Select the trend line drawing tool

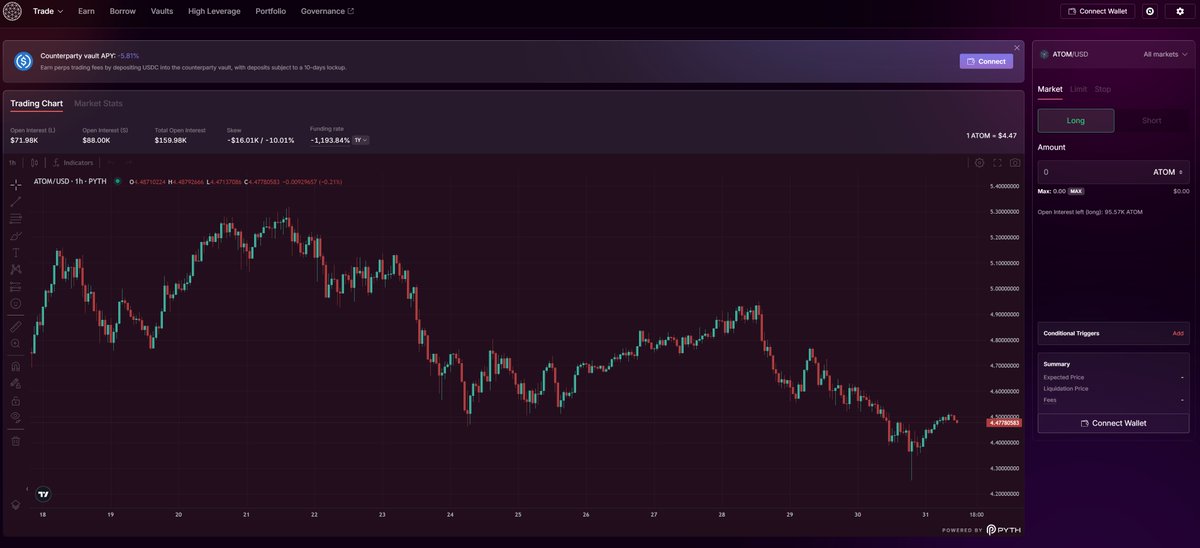pos(16,201)
